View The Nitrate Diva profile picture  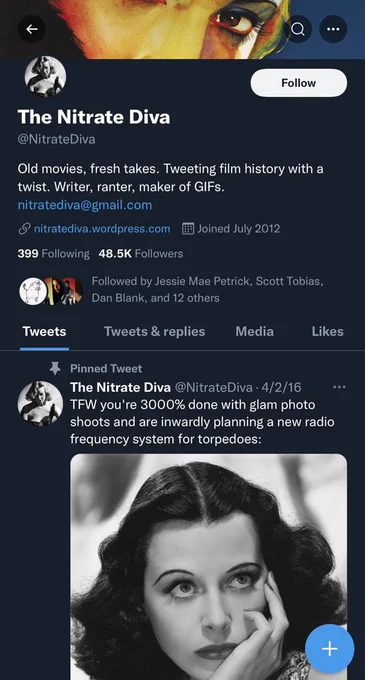tap(45, 77)
